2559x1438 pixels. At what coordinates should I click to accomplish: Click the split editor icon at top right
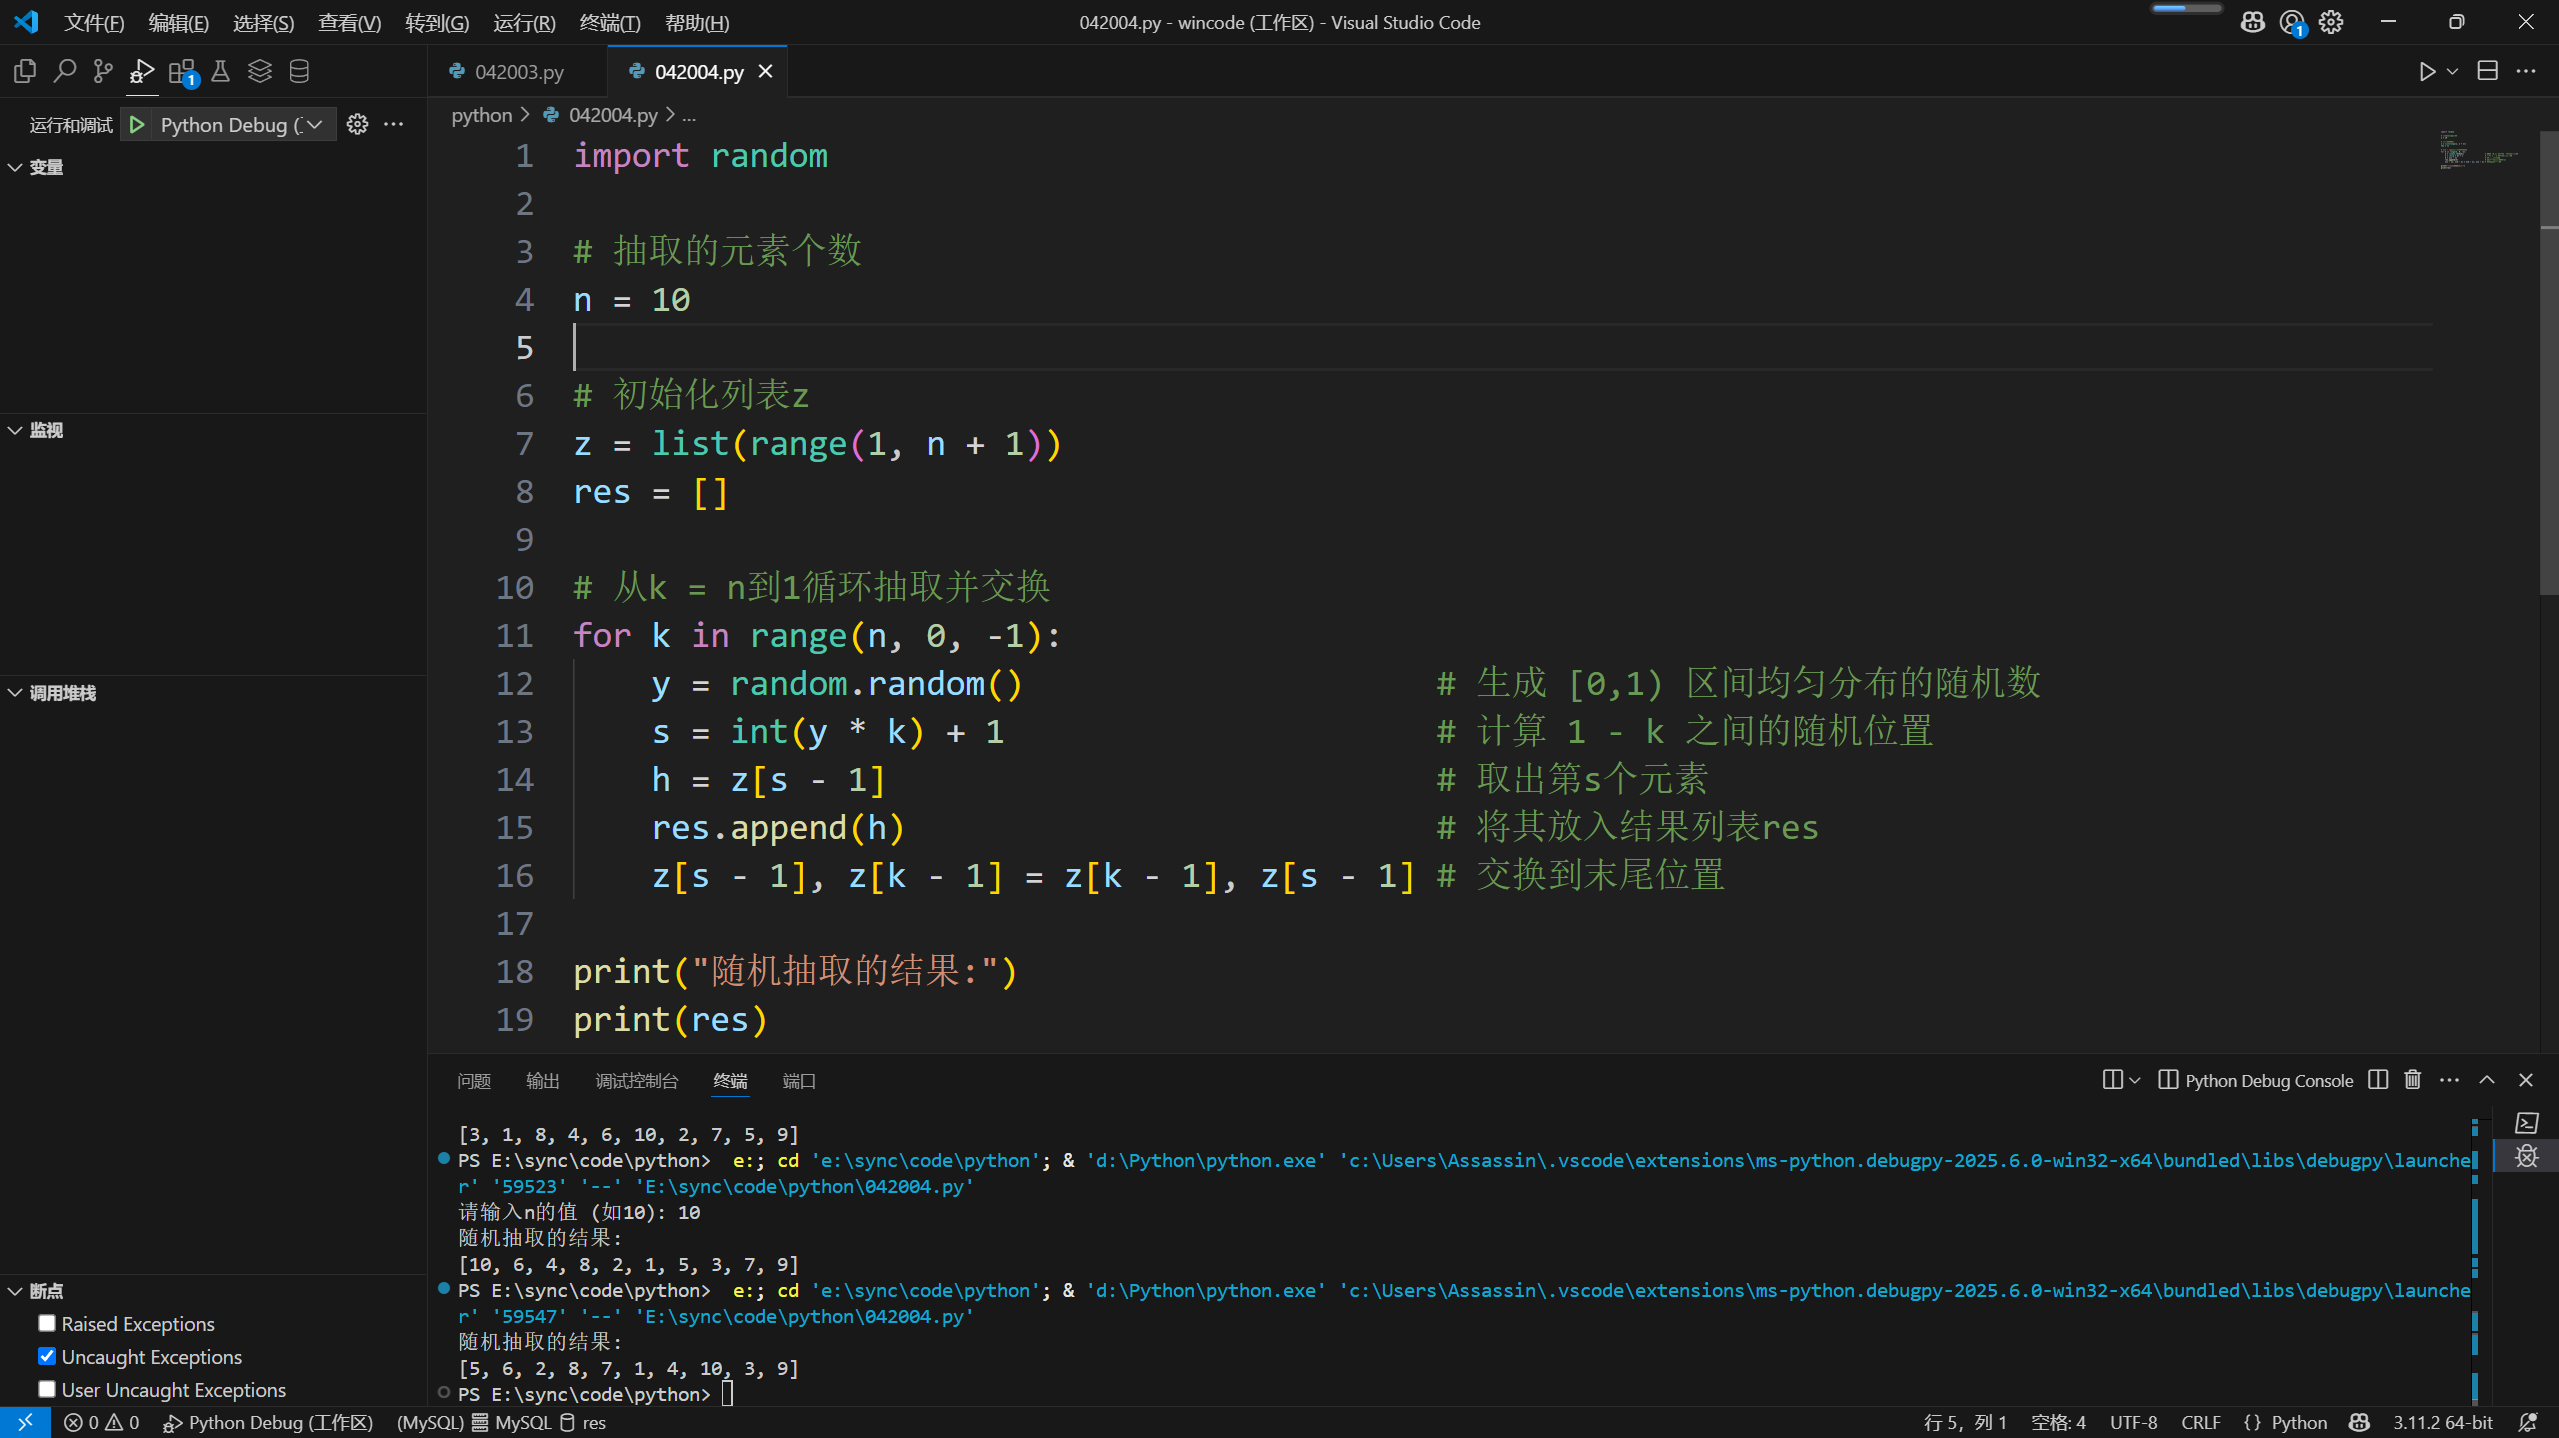(2487, 71)
